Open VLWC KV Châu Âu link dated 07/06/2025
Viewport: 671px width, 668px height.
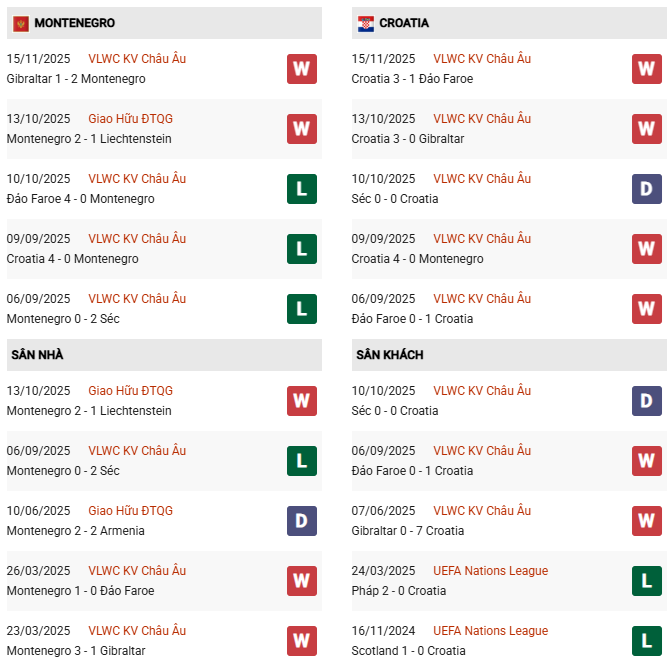coord(482,511)
